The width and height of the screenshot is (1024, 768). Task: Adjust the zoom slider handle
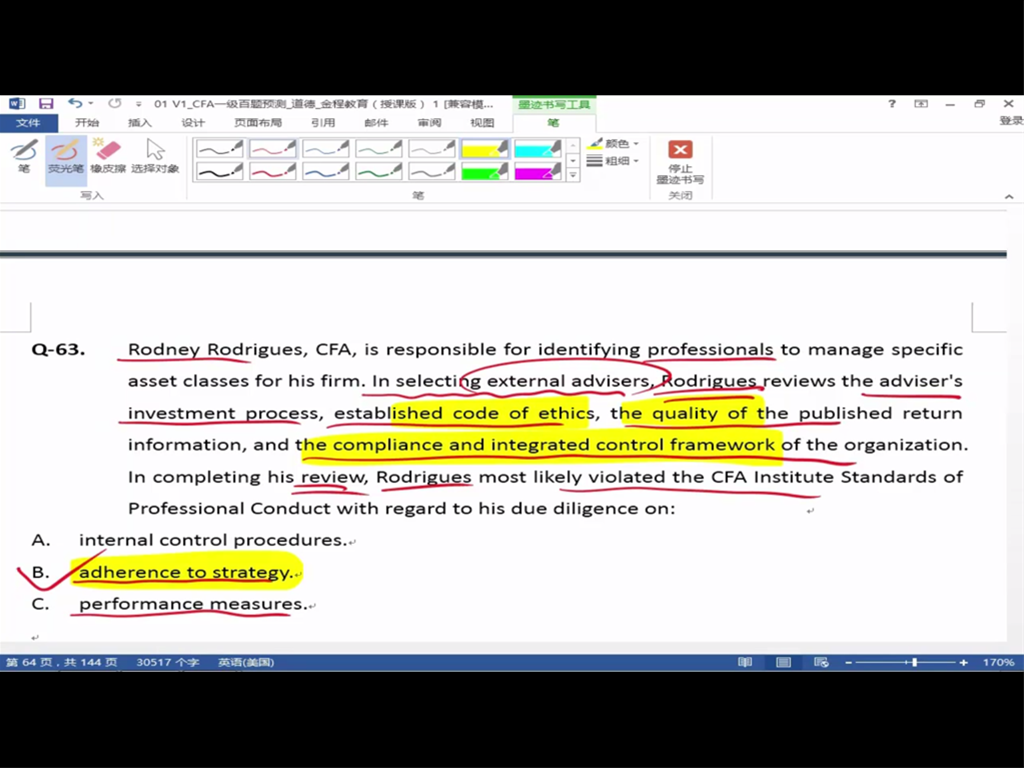[914, 662]
